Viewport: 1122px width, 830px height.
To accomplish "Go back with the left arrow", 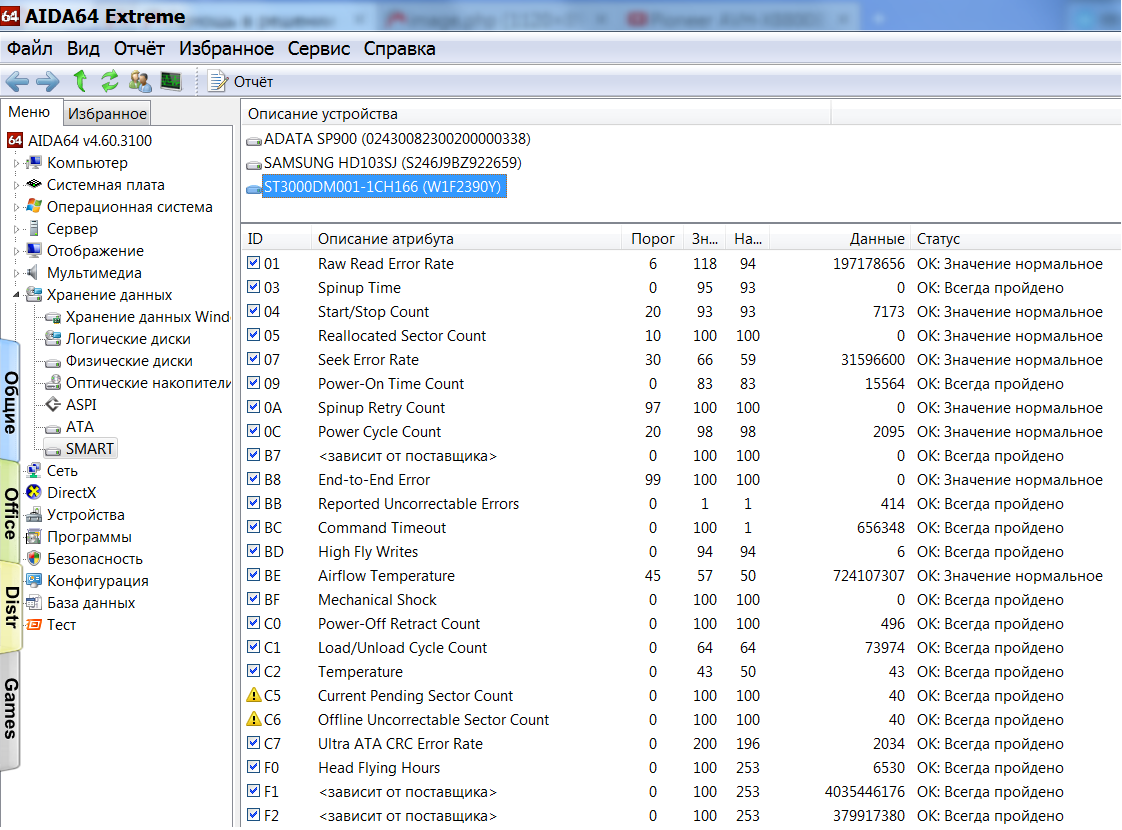I will click(17, 82).
